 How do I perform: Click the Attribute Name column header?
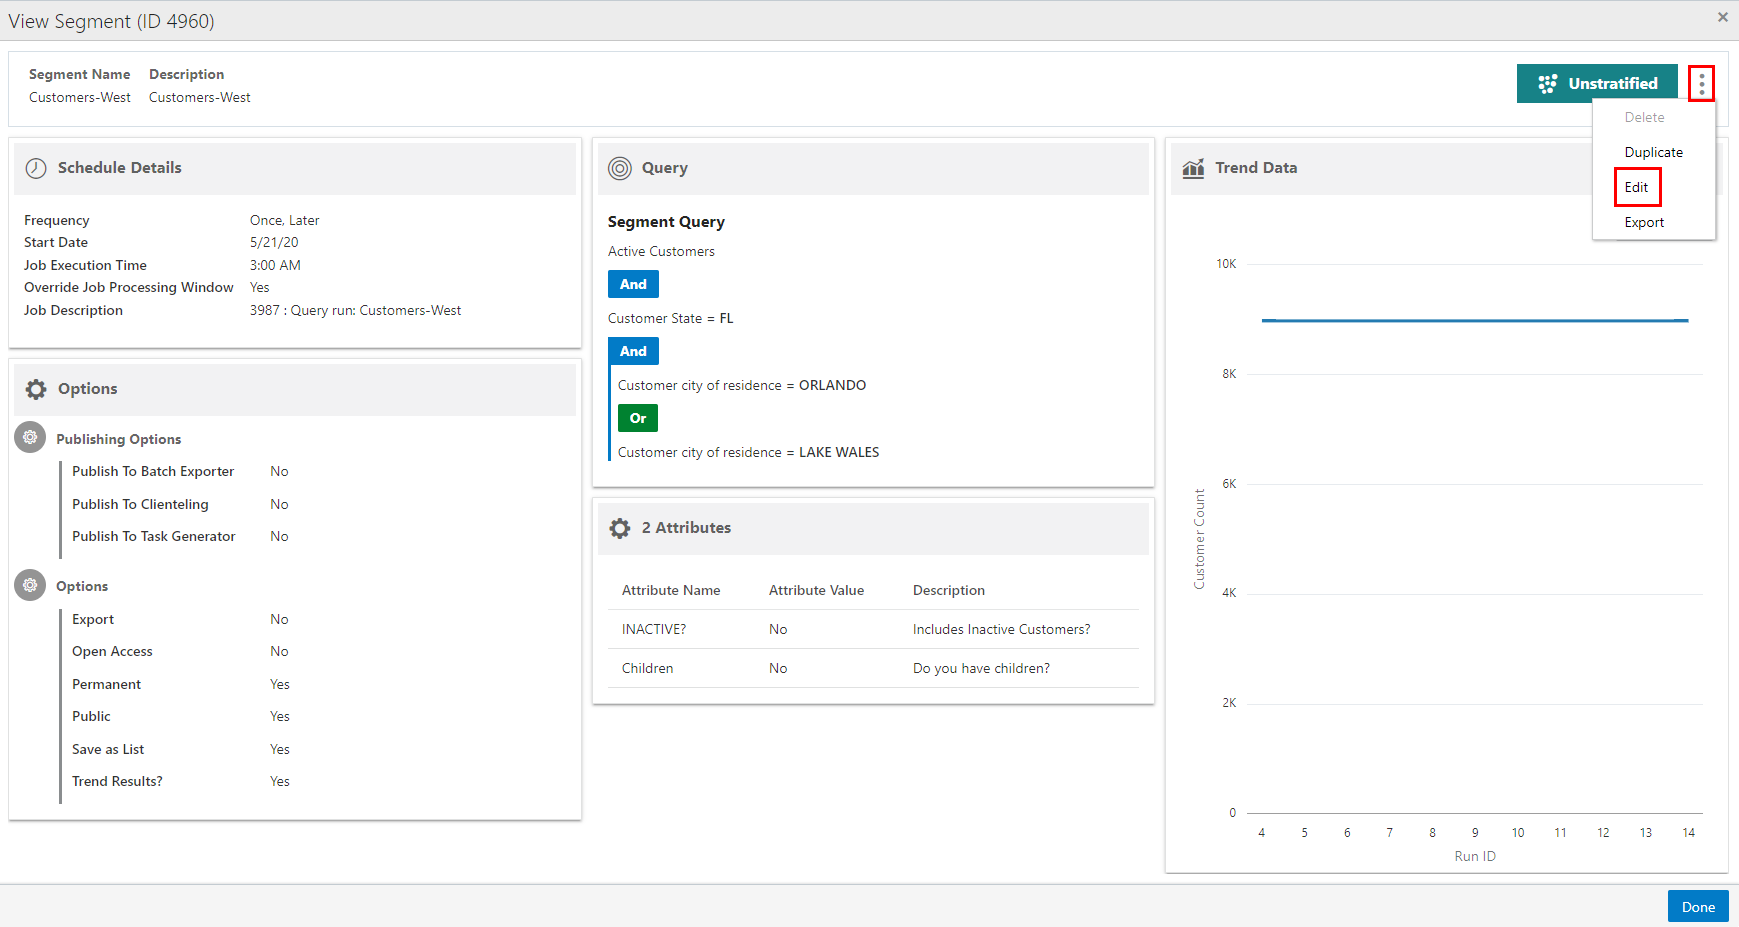click(671, 590)
